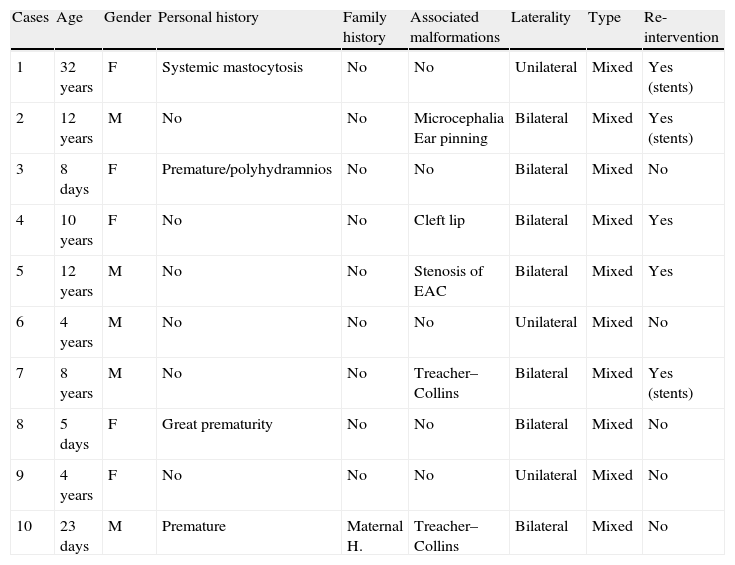
Task: Click the Cases column header
Action: [x=30, y=18]
